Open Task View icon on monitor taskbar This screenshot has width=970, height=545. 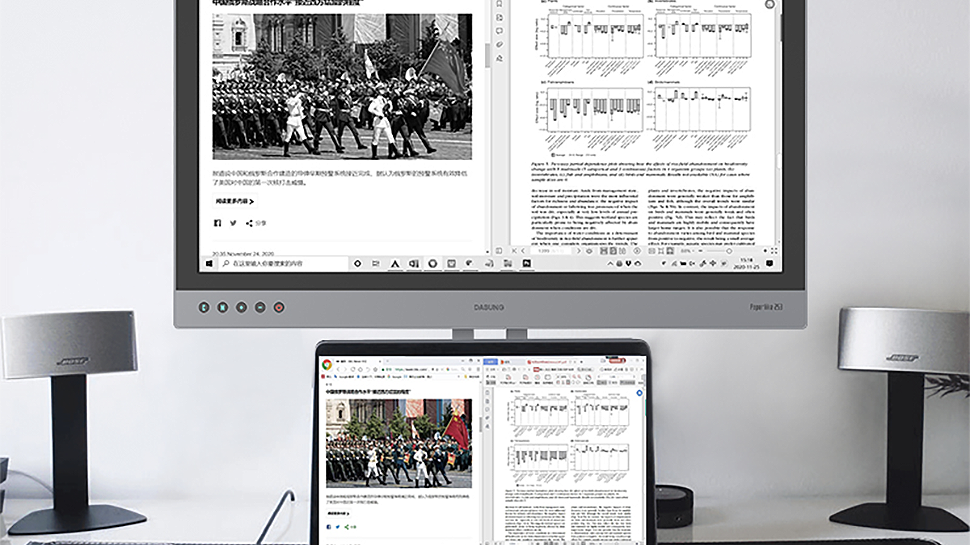[376, 264]
